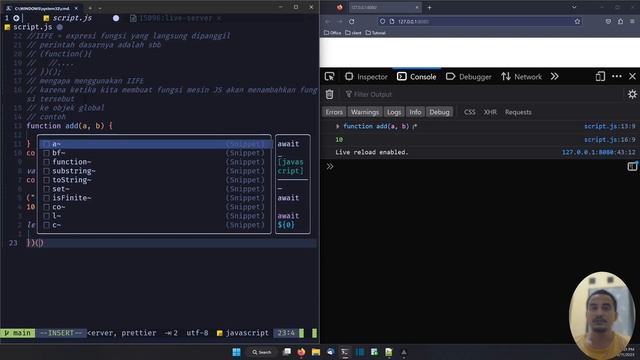This screenshot has height=360, width=640.
Task: Open the Firefox extensions icon
Action: 620,21
